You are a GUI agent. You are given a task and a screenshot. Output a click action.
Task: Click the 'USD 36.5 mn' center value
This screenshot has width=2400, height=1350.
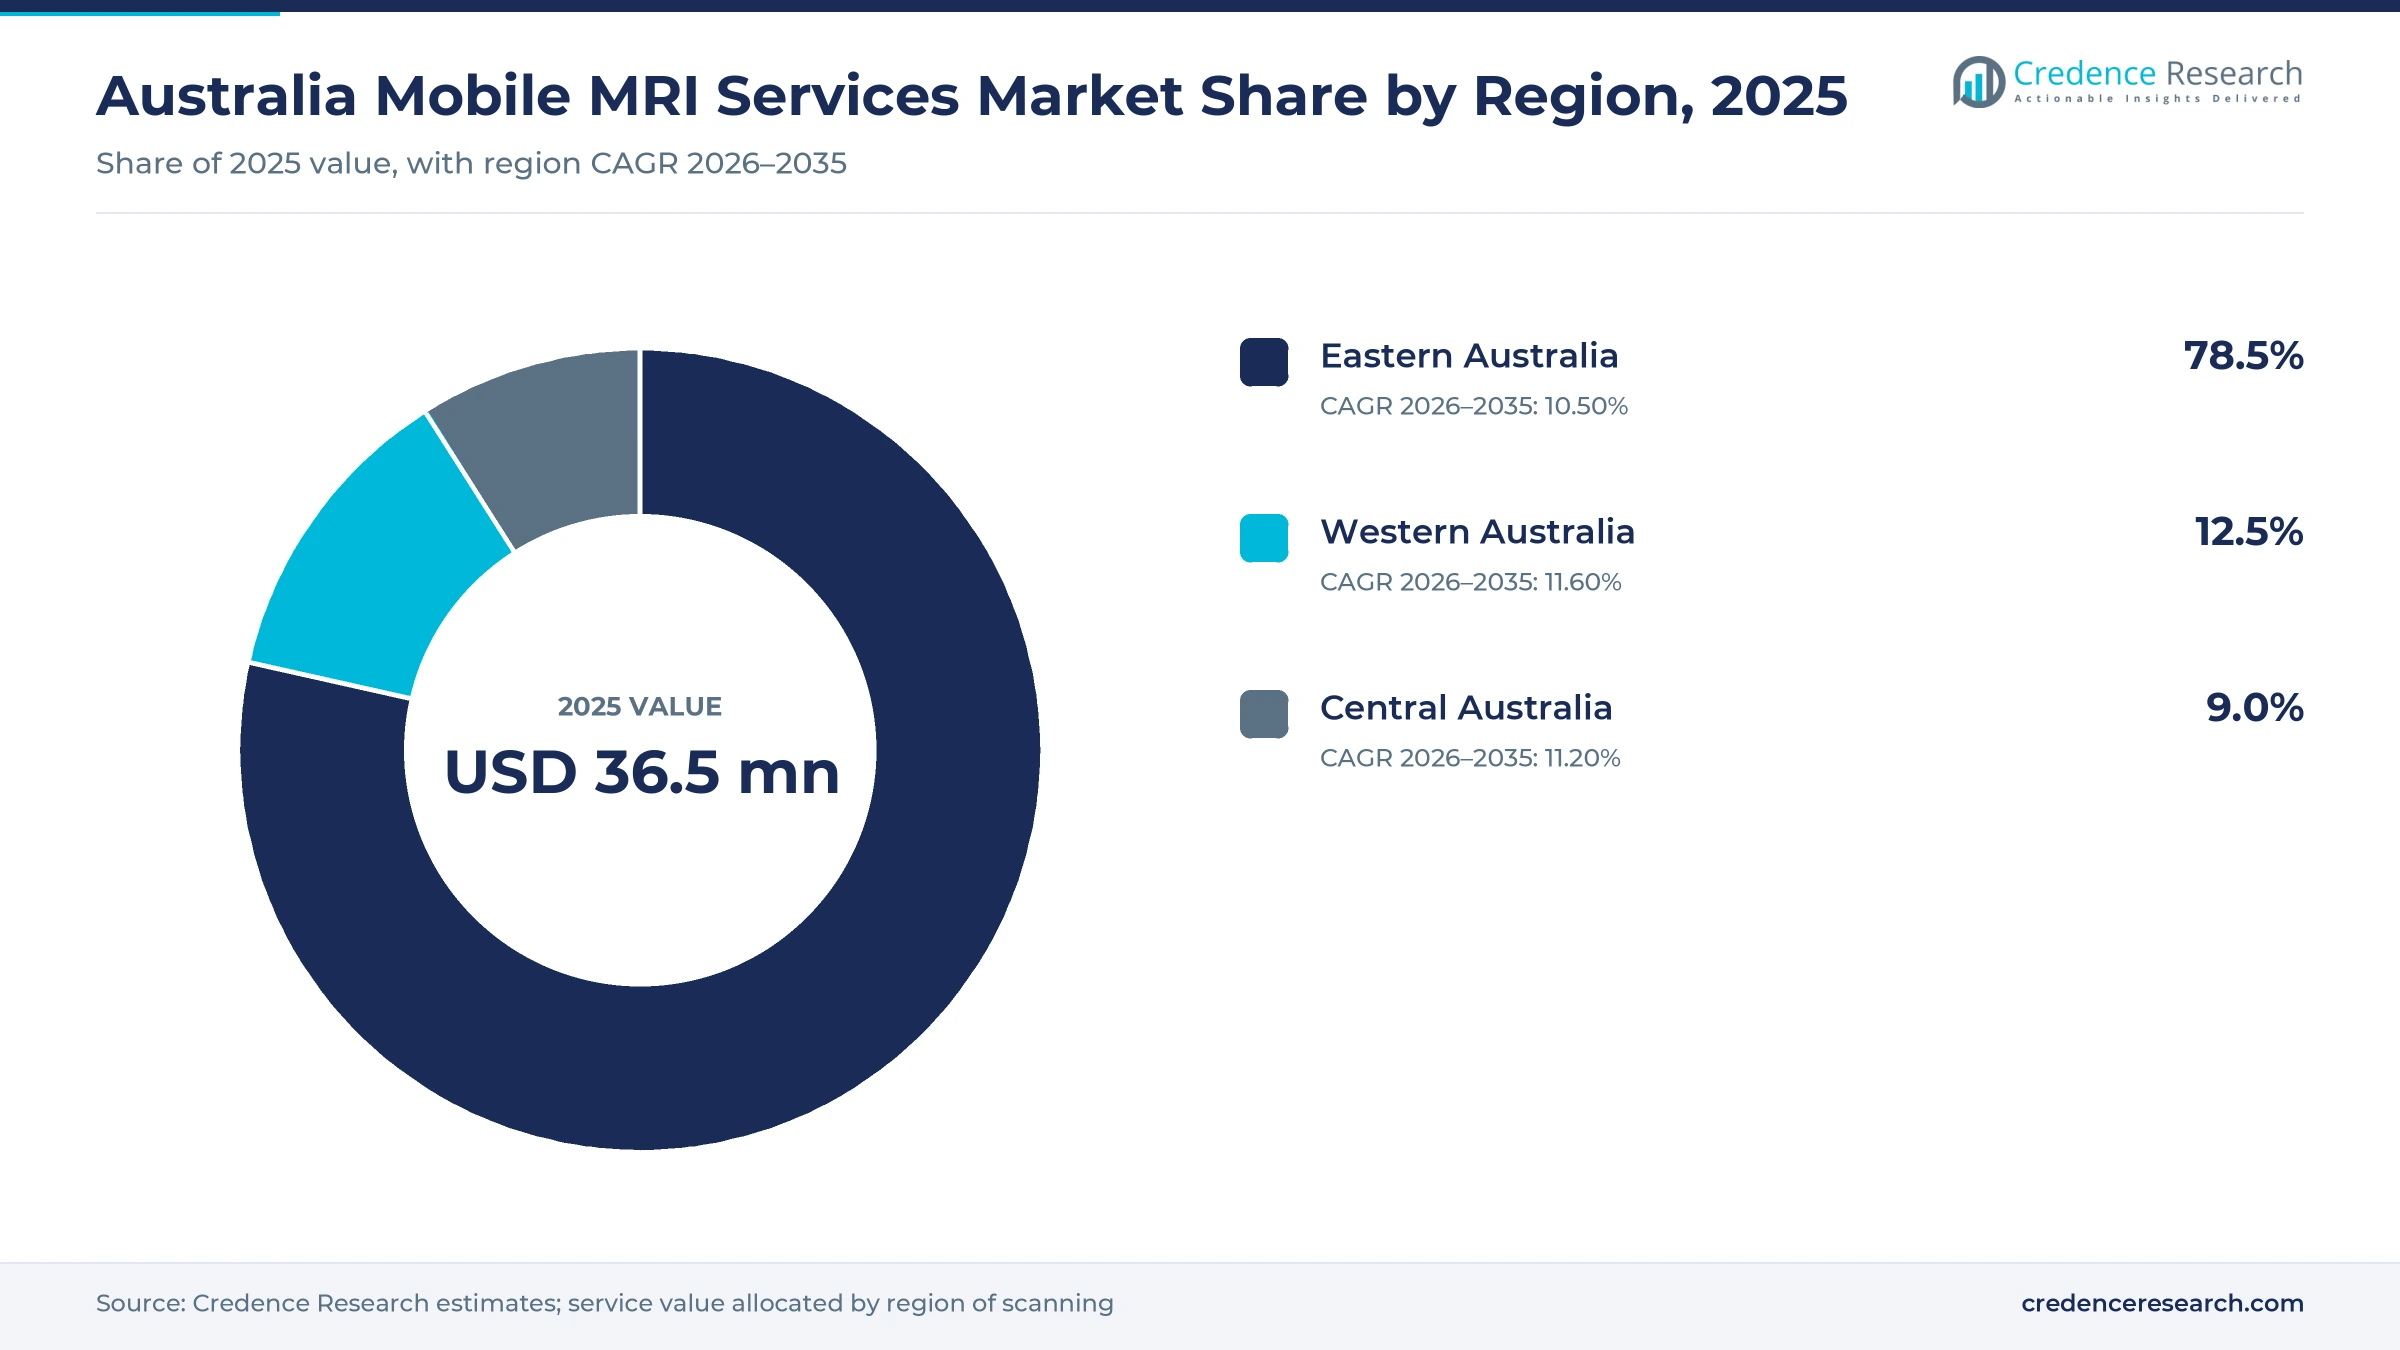click(x=641, y=773)
